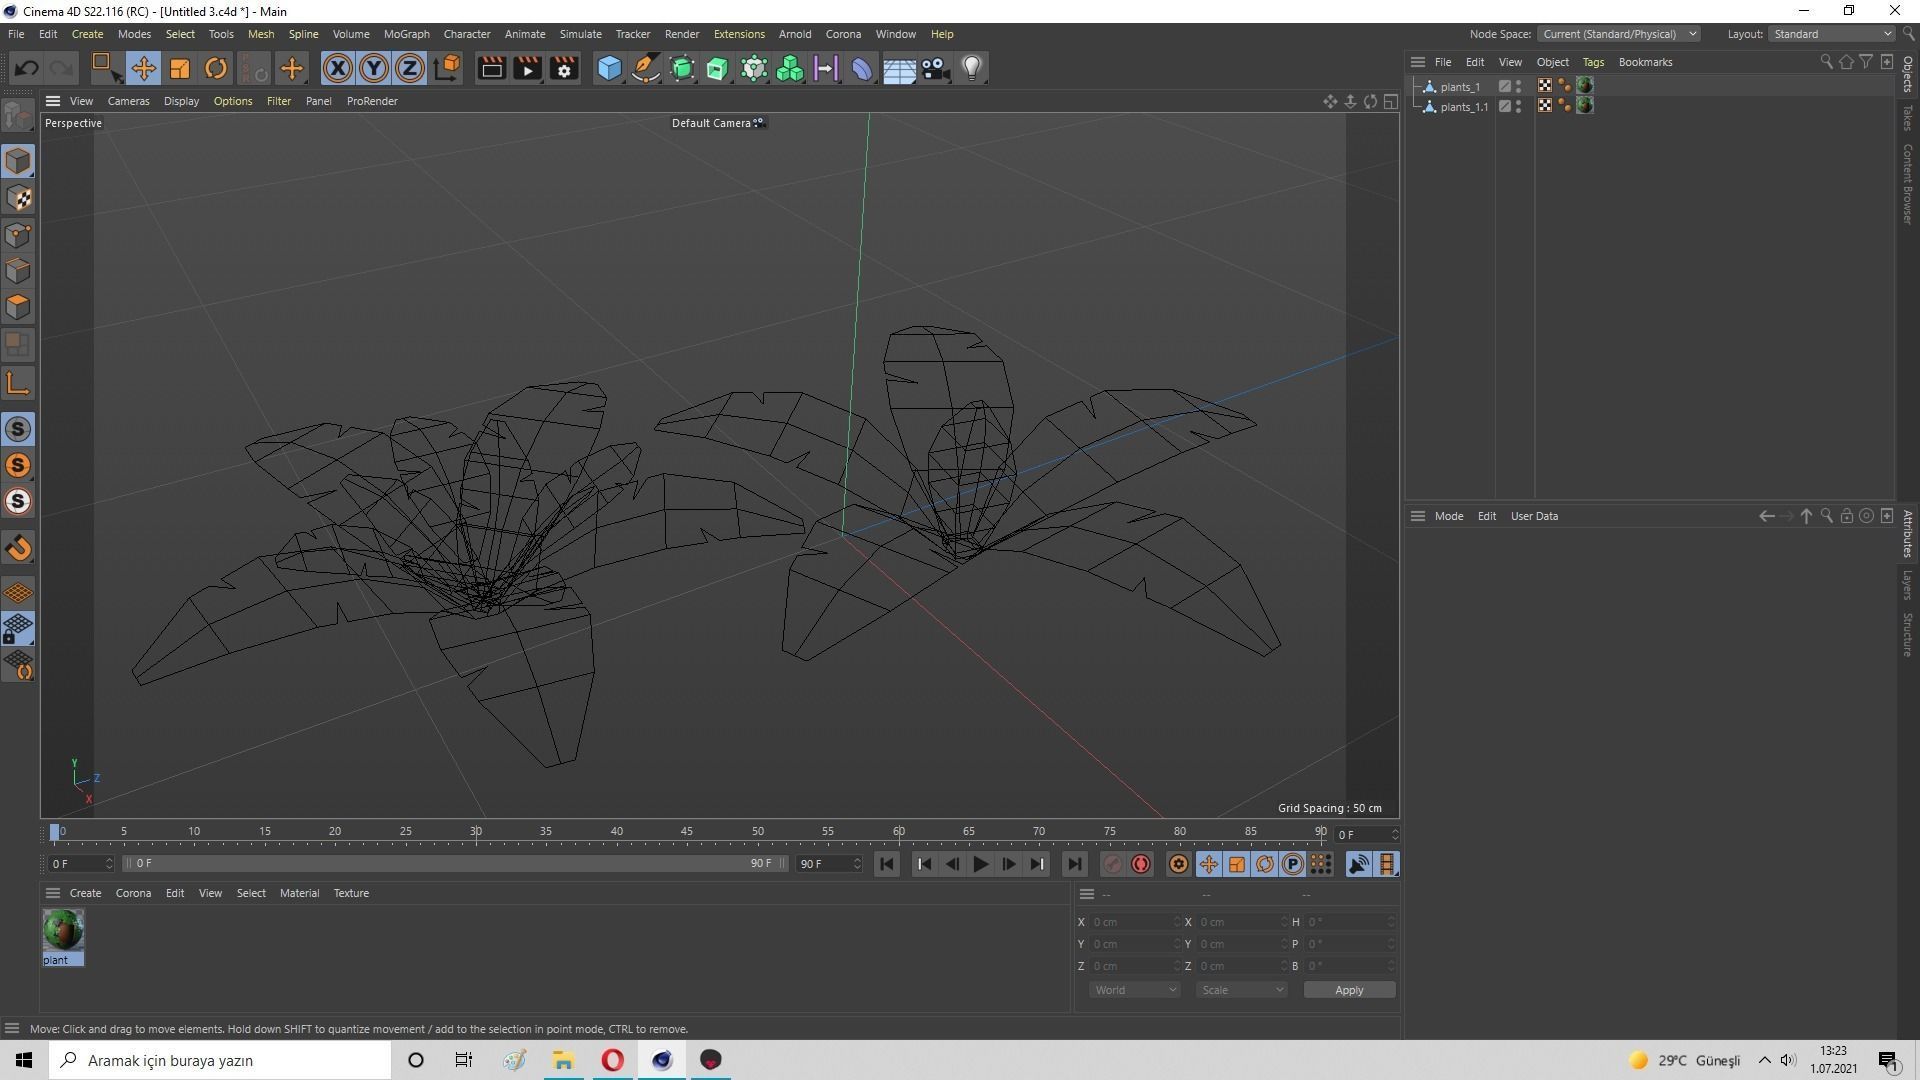
Task: Click the search icon in Objects manager
Action: [1826, 62]
